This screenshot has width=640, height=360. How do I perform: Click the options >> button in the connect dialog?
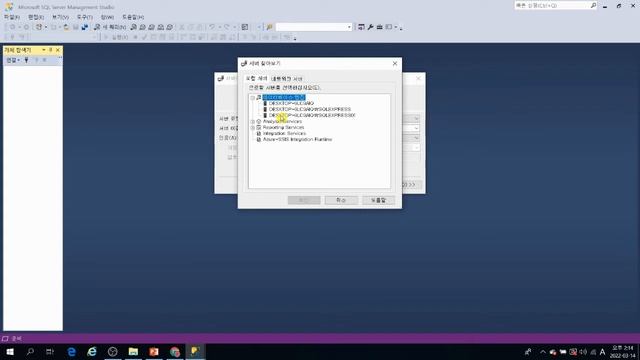tap(411, 185)
